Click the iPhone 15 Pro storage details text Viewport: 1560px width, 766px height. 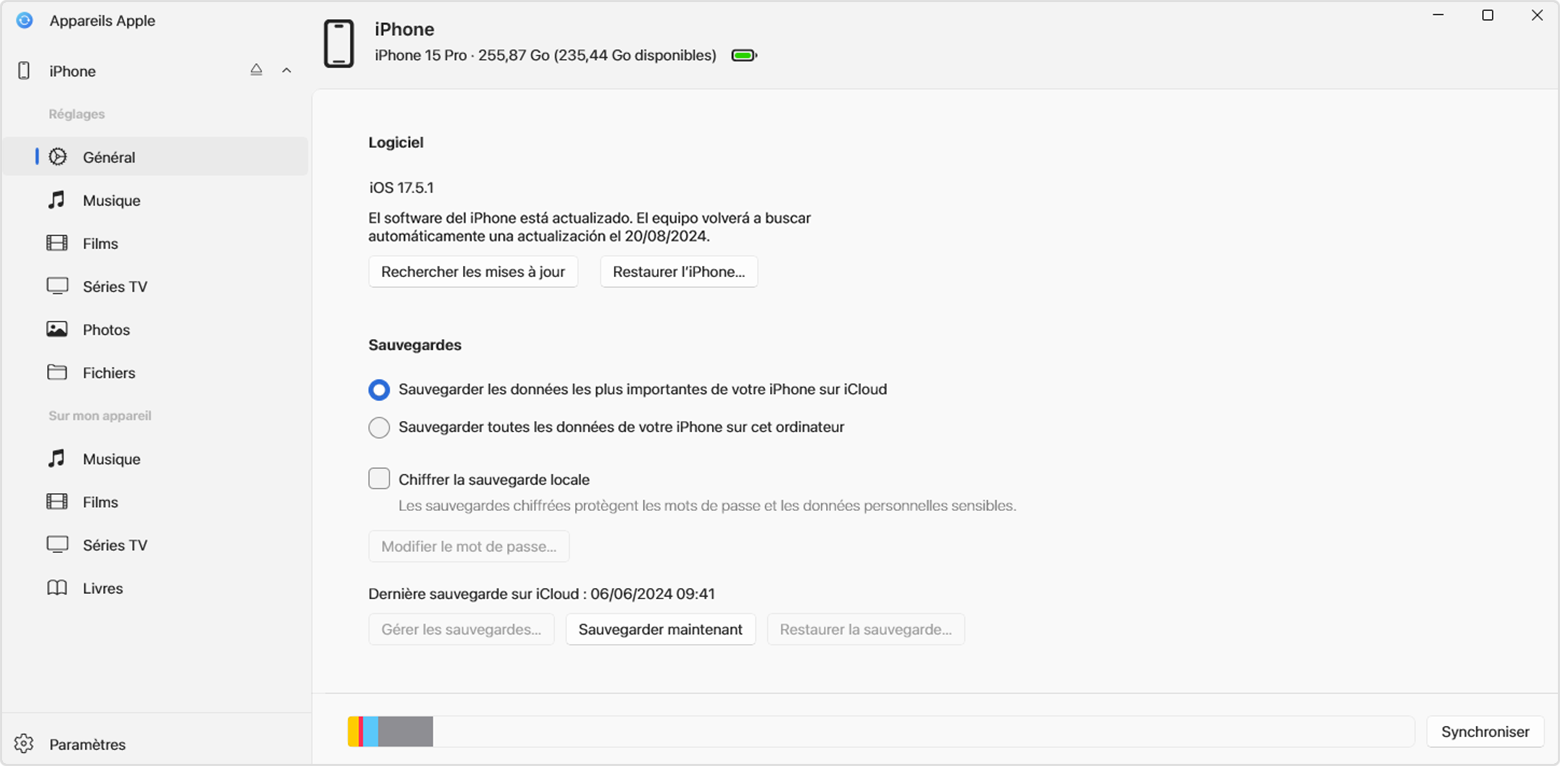point(545,55)
